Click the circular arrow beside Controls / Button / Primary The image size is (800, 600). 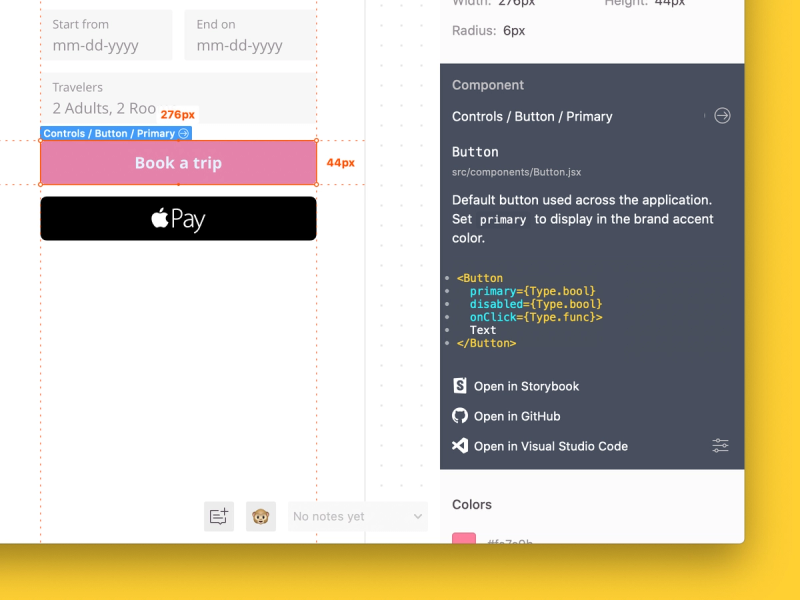click(x=722, y=115)
